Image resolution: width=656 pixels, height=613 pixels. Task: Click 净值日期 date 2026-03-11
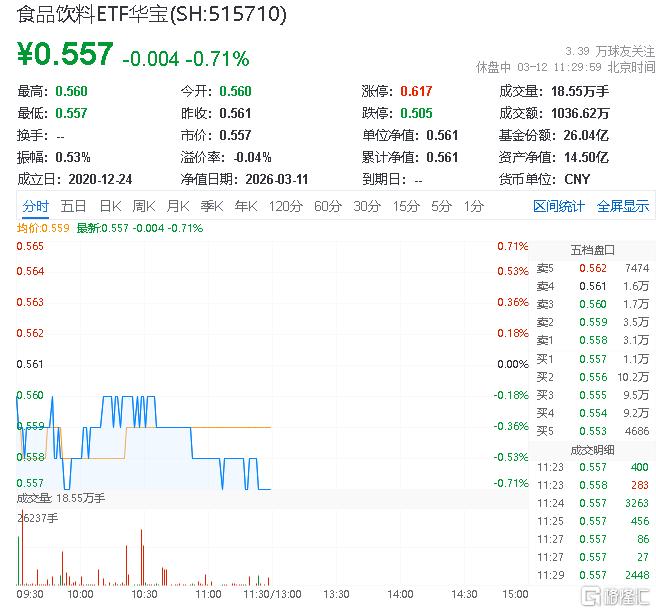tap(277, 180)
